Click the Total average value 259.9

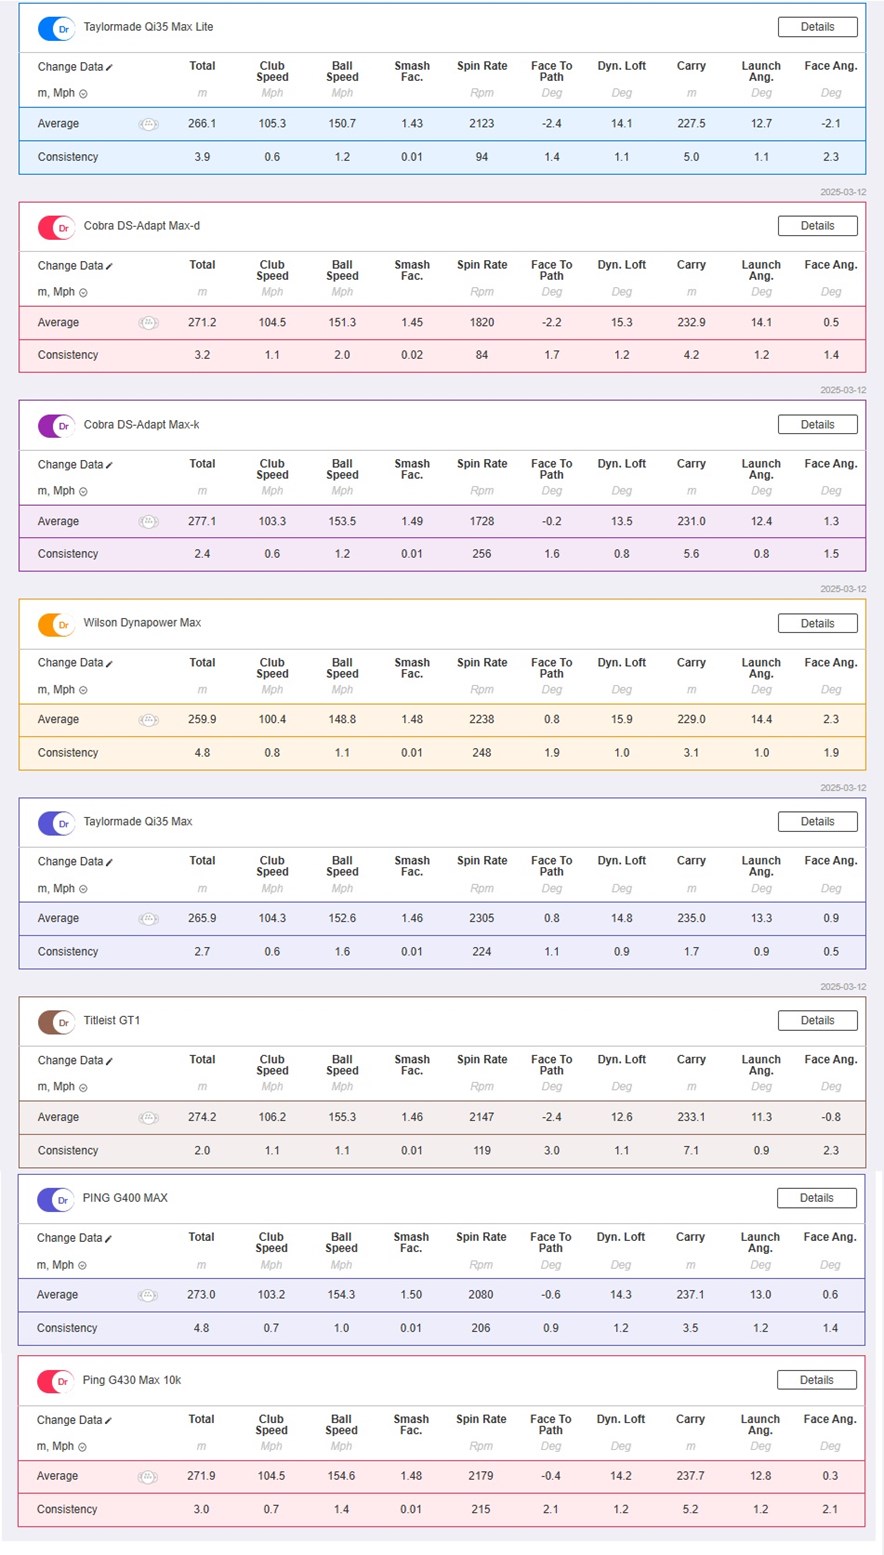click(202, 720)
